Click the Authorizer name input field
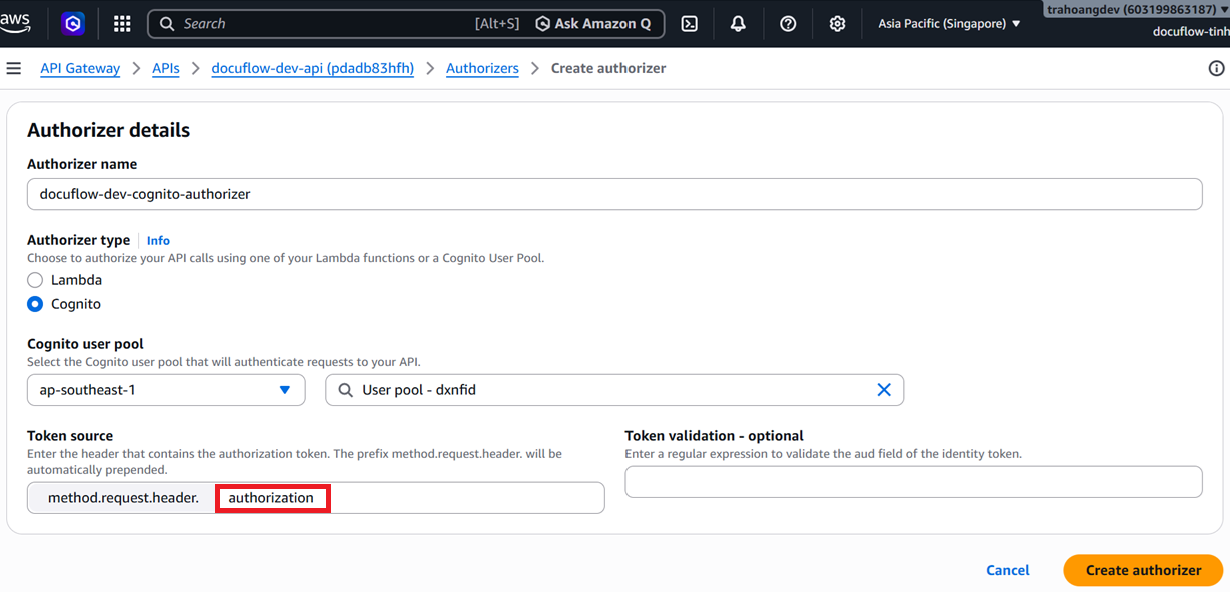This screenshot has width=1230, height=592. [x=614, y=194]
